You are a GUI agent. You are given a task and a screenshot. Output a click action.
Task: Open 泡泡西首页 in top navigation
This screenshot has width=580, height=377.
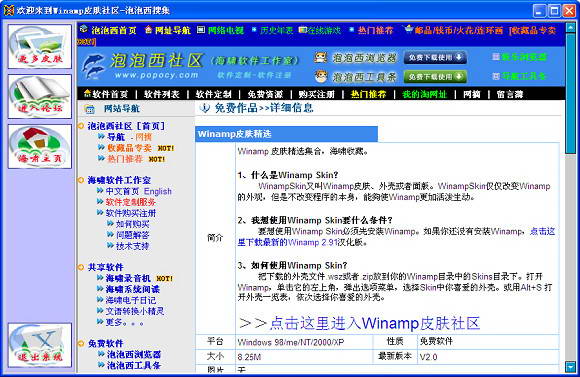pyautogui.click(x=114, y=30)
